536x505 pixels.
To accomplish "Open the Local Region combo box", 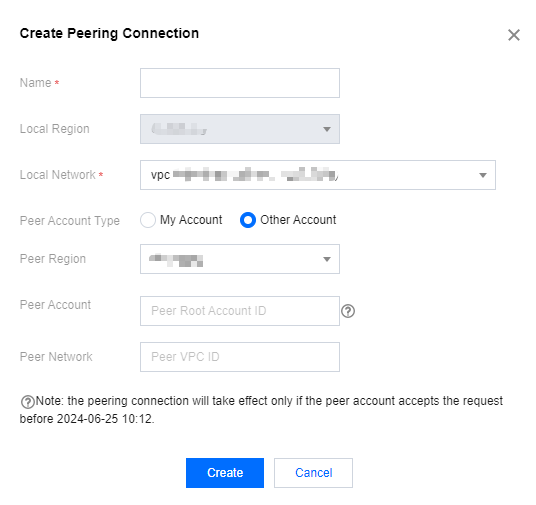I will click(x=240, y=129).
